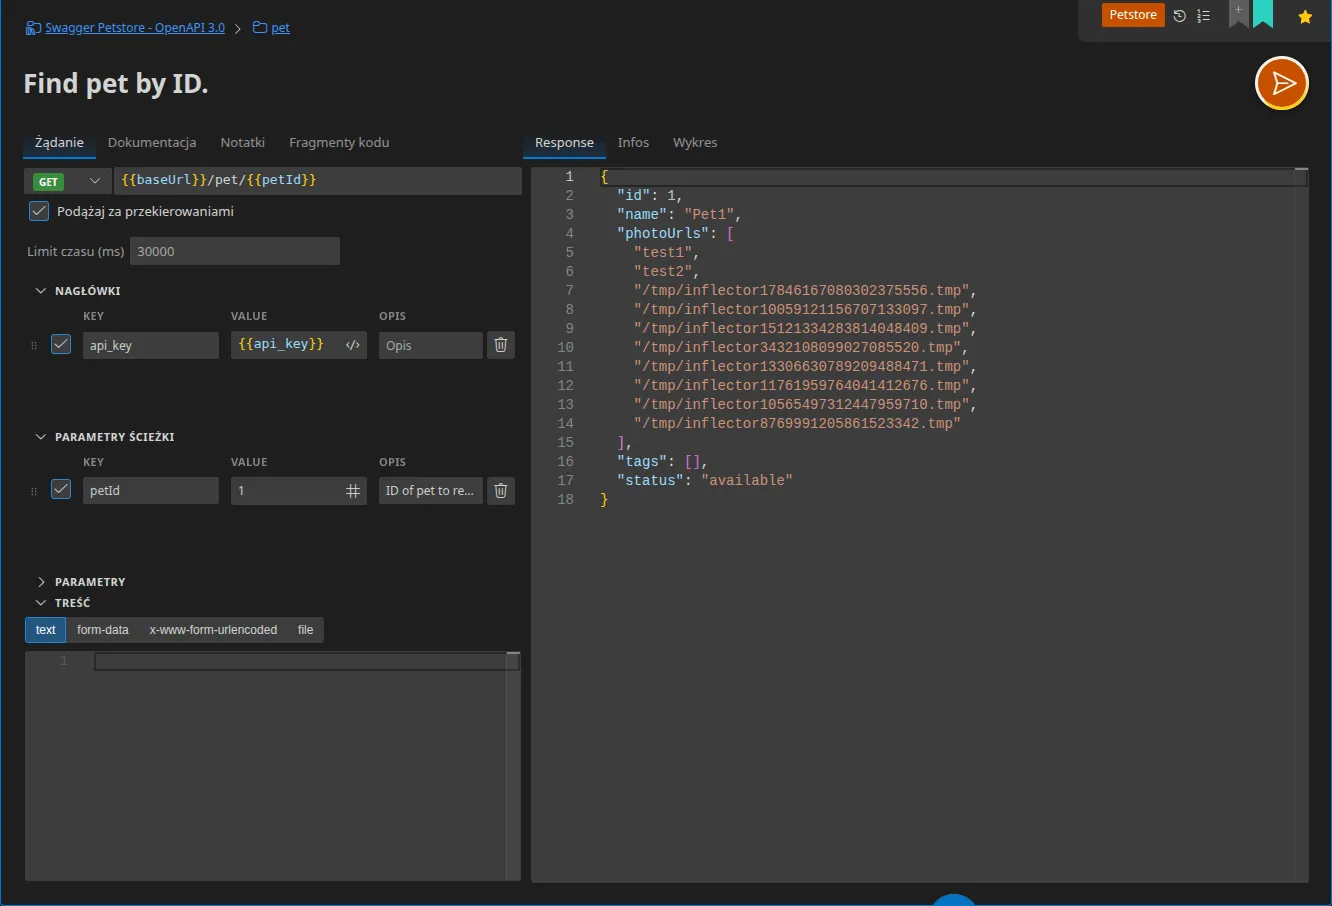
Task: Disable the api_key header checkbox
Action: click(x=61, y=344)
